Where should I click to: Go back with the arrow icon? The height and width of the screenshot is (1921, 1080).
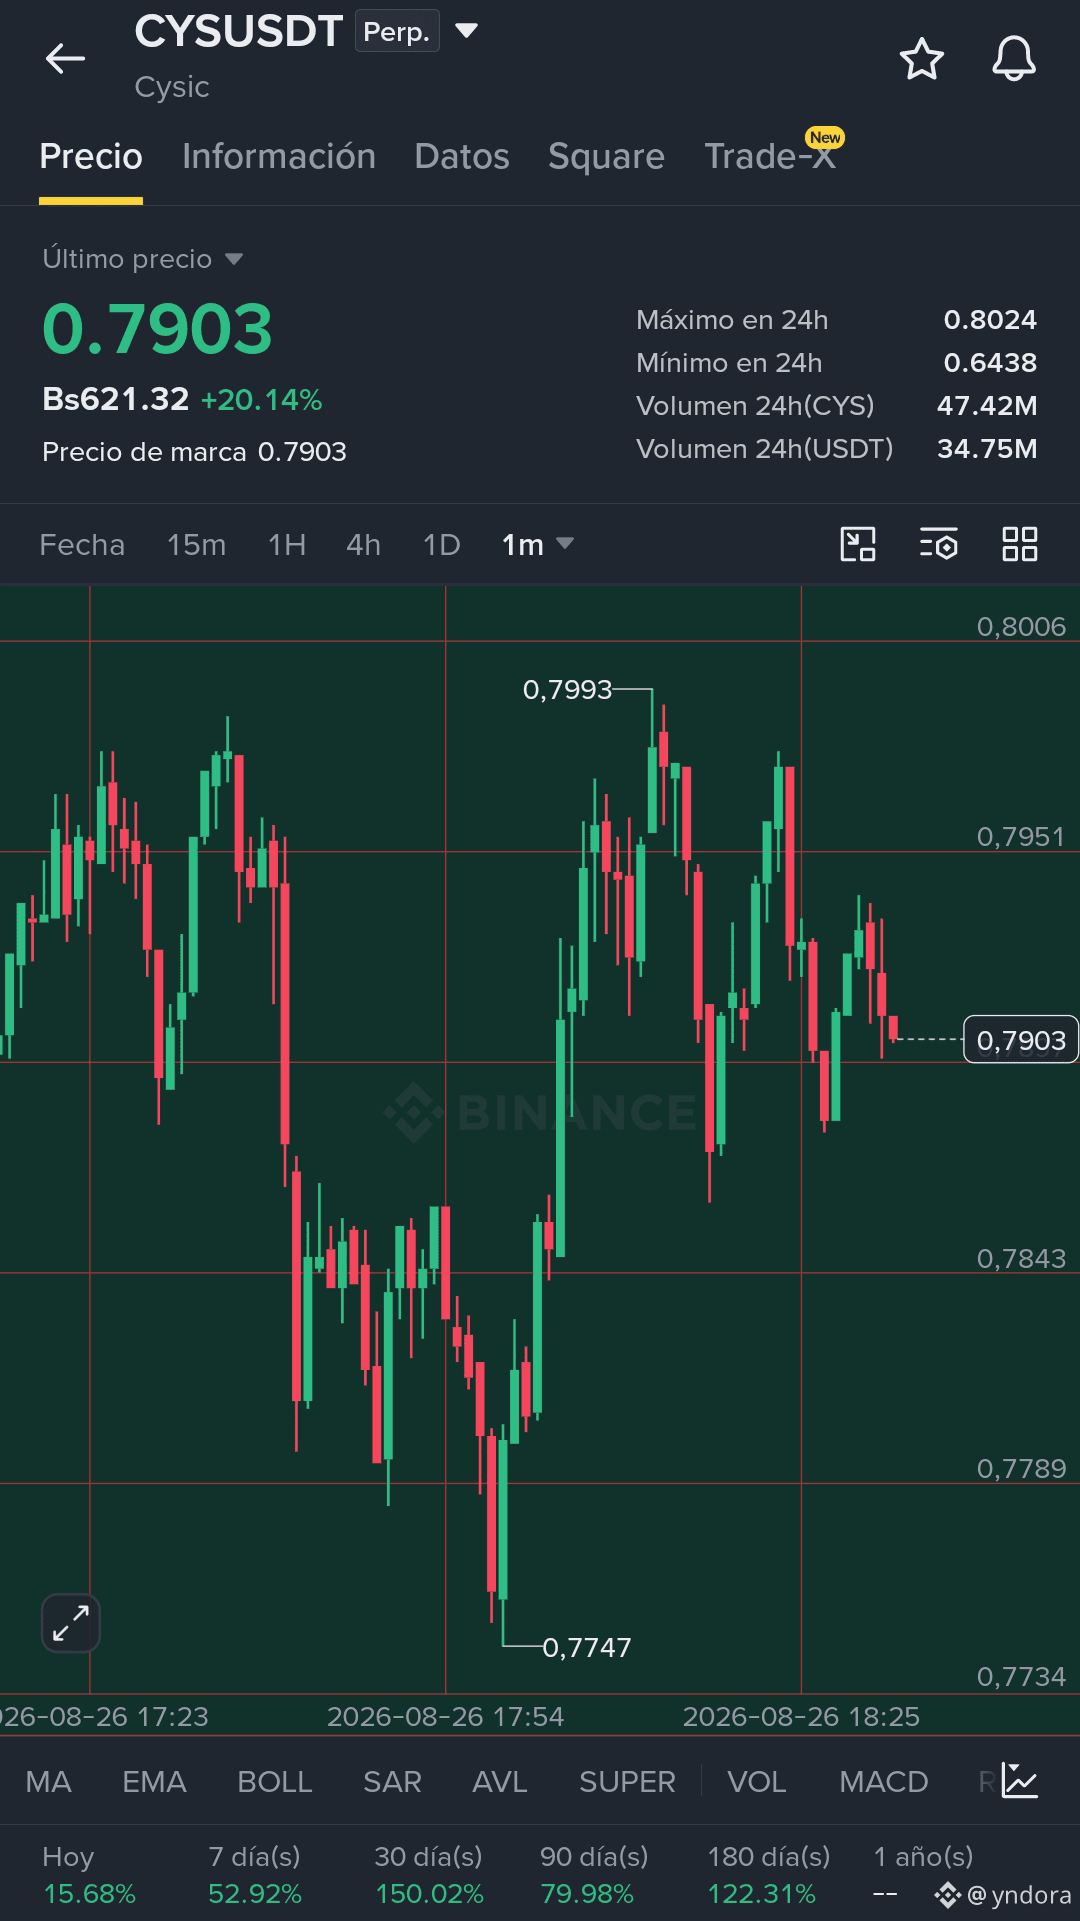pyautogui.click(x=65, y=59)
